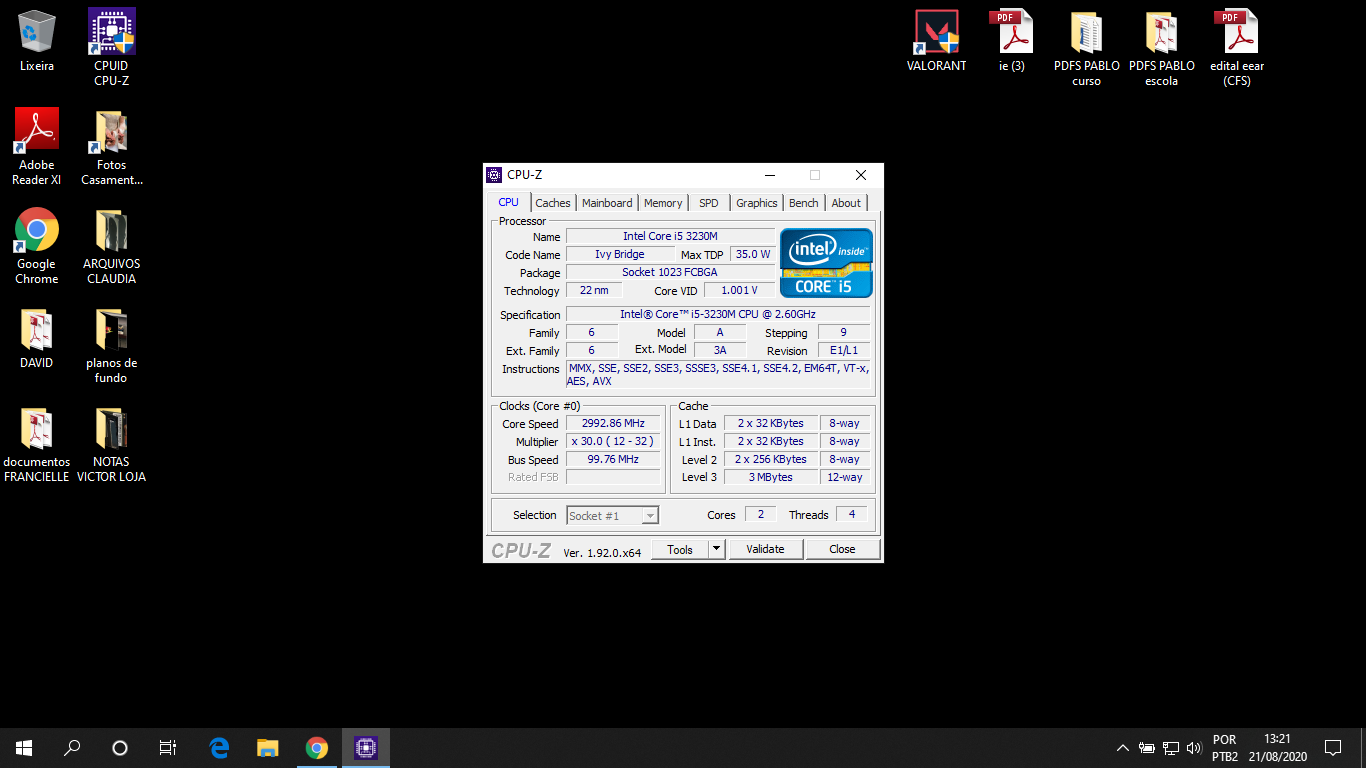Viewport: 1366px width, 768px height.
Task: Switch to the SPD tab
Action: pyautogui.click(x=709, y=203)
